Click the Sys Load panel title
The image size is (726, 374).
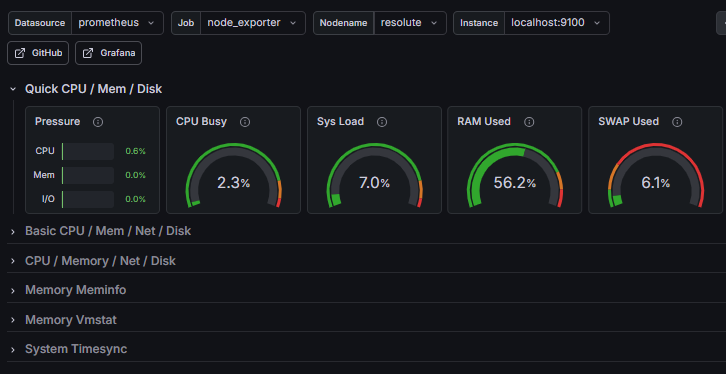pos(340,122)
